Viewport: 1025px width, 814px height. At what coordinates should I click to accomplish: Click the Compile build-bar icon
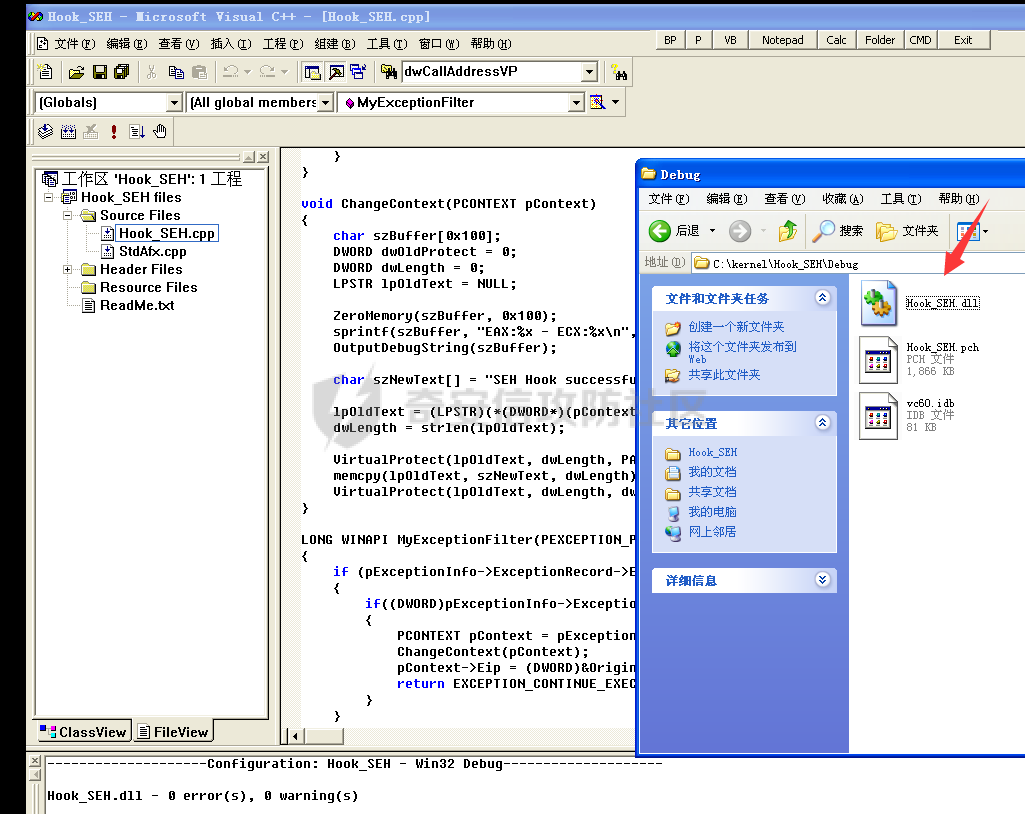tap(45, 132)
